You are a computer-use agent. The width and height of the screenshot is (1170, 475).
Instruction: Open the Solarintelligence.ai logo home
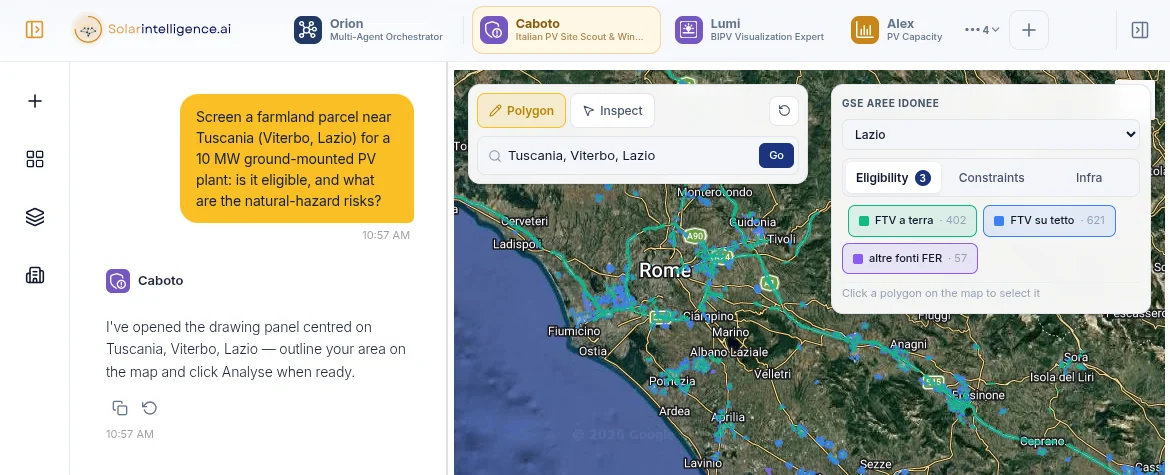tap(152, 30)
